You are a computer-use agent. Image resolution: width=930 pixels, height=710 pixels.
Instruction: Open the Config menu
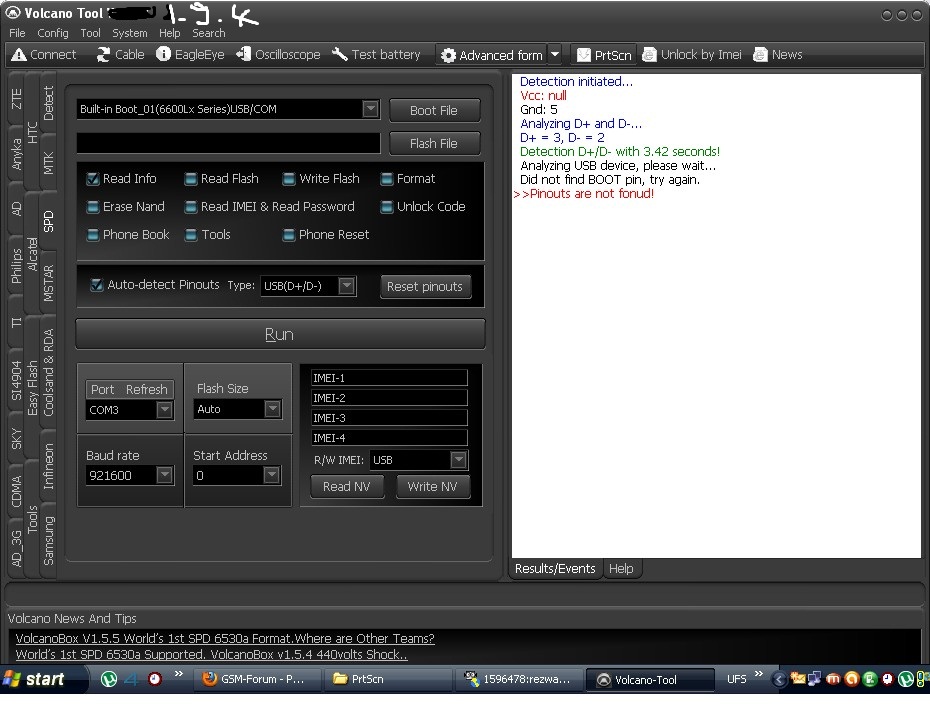click(x=53, y=33)
